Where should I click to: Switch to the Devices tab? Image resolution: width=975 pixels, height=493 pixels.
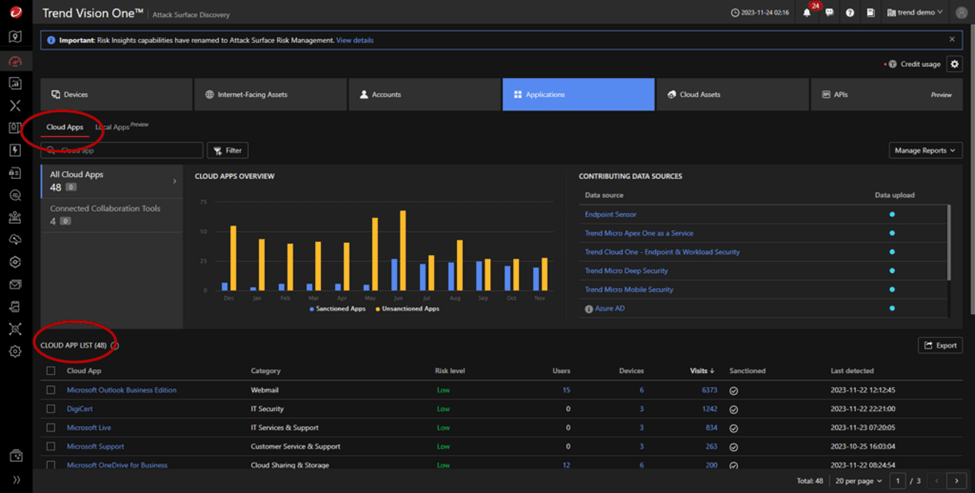click(x=116, y=94)
